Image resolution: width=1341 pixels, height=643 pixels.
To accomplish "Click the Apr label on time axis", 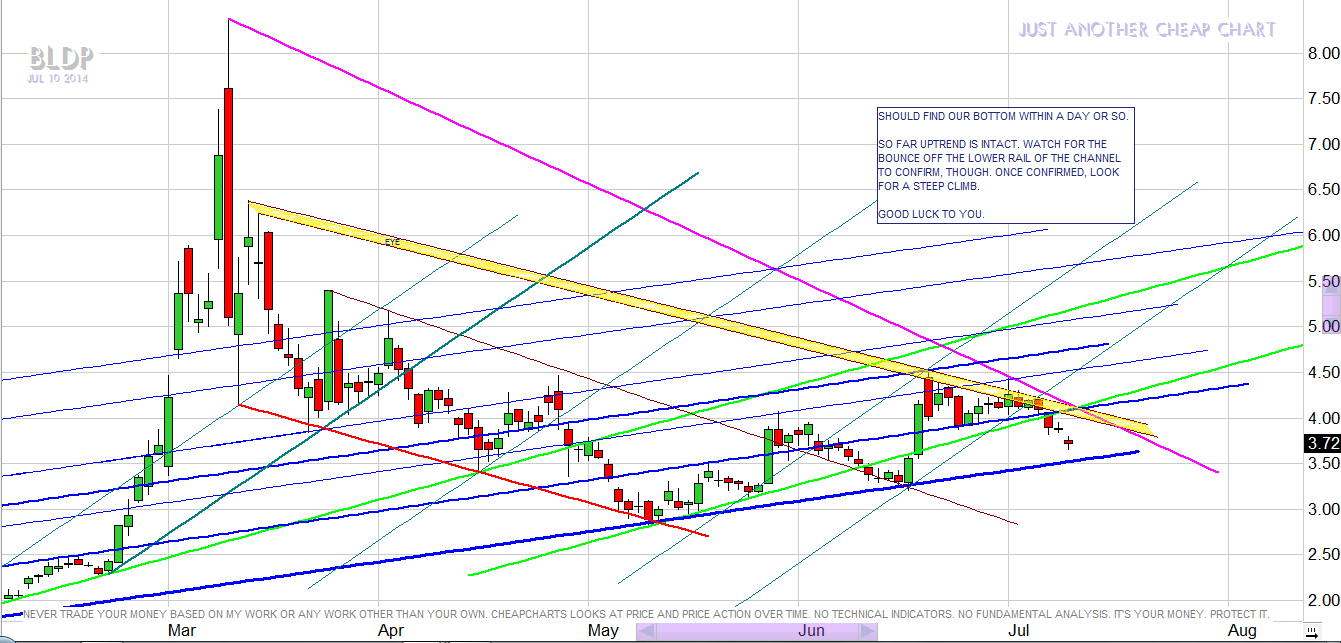I will (x=391, y=630).
